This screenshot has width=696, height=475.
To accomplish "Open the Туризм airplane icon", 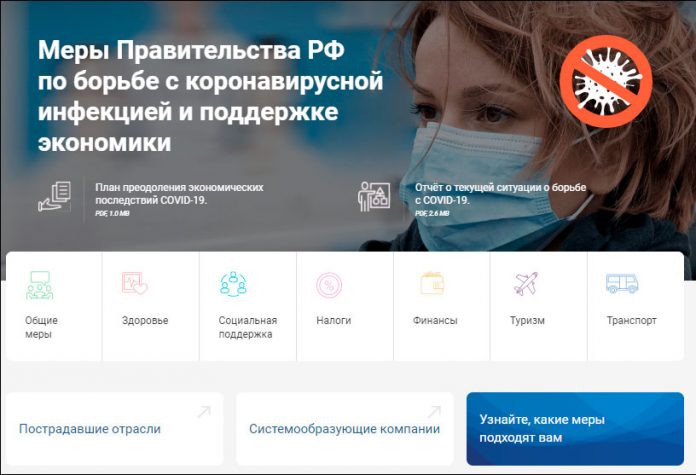I will [x=526, y=284].
